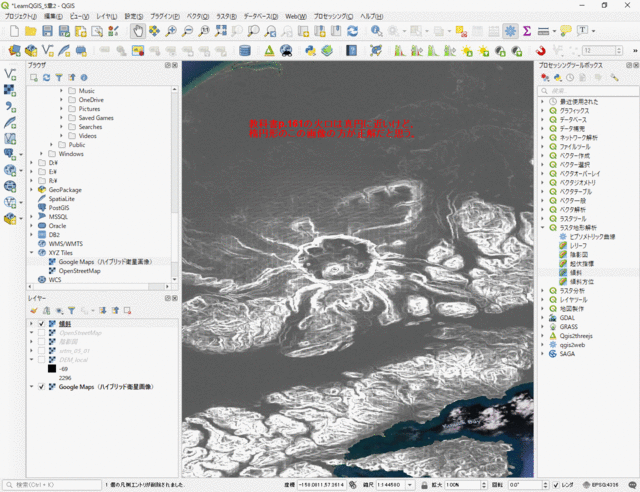Image resolution: width=640 pixels, height=492 pixels.
Task: Expand the 傾斜 layer legend
Action: click(31, 324)
